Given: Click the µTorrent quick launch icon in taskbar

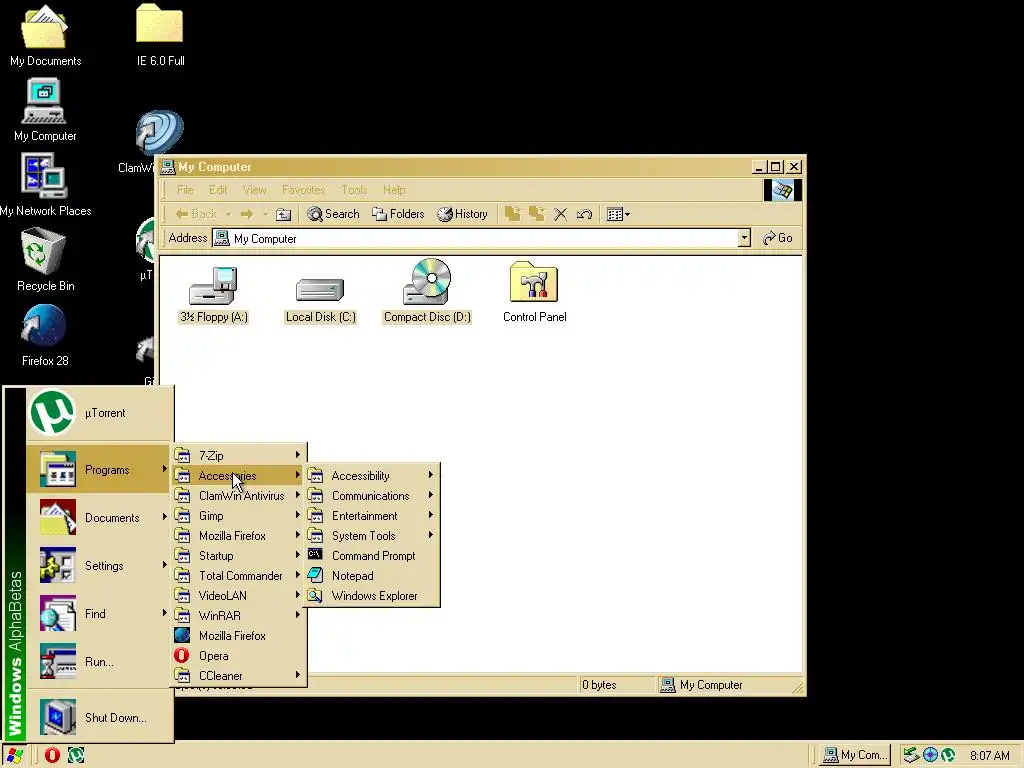Looking at the screenshot, I should pyautogui.click(x=76, y=755).
